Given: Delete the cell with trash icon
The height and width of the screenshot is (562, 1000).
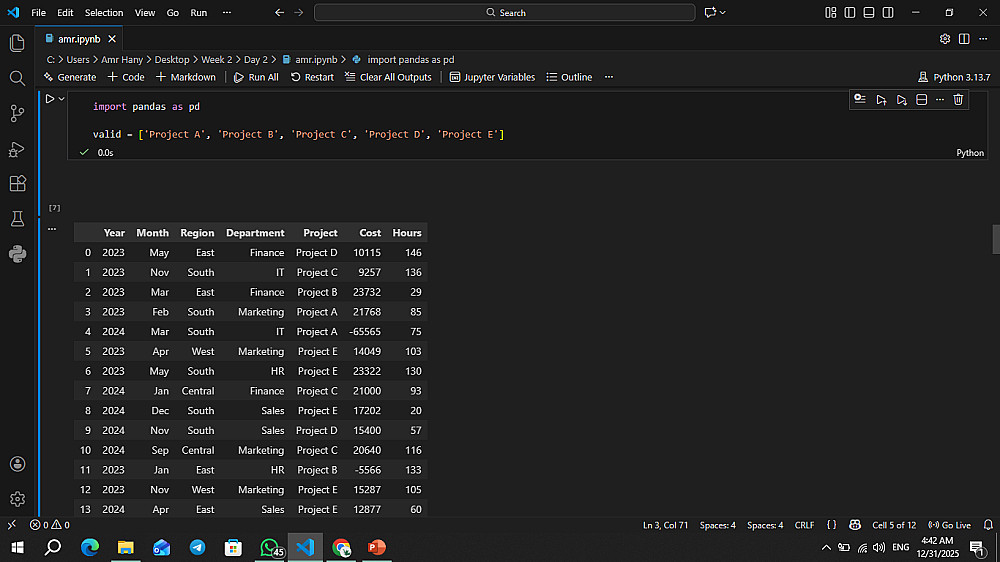Looking at the screenshot, I should tap(958, 100).
